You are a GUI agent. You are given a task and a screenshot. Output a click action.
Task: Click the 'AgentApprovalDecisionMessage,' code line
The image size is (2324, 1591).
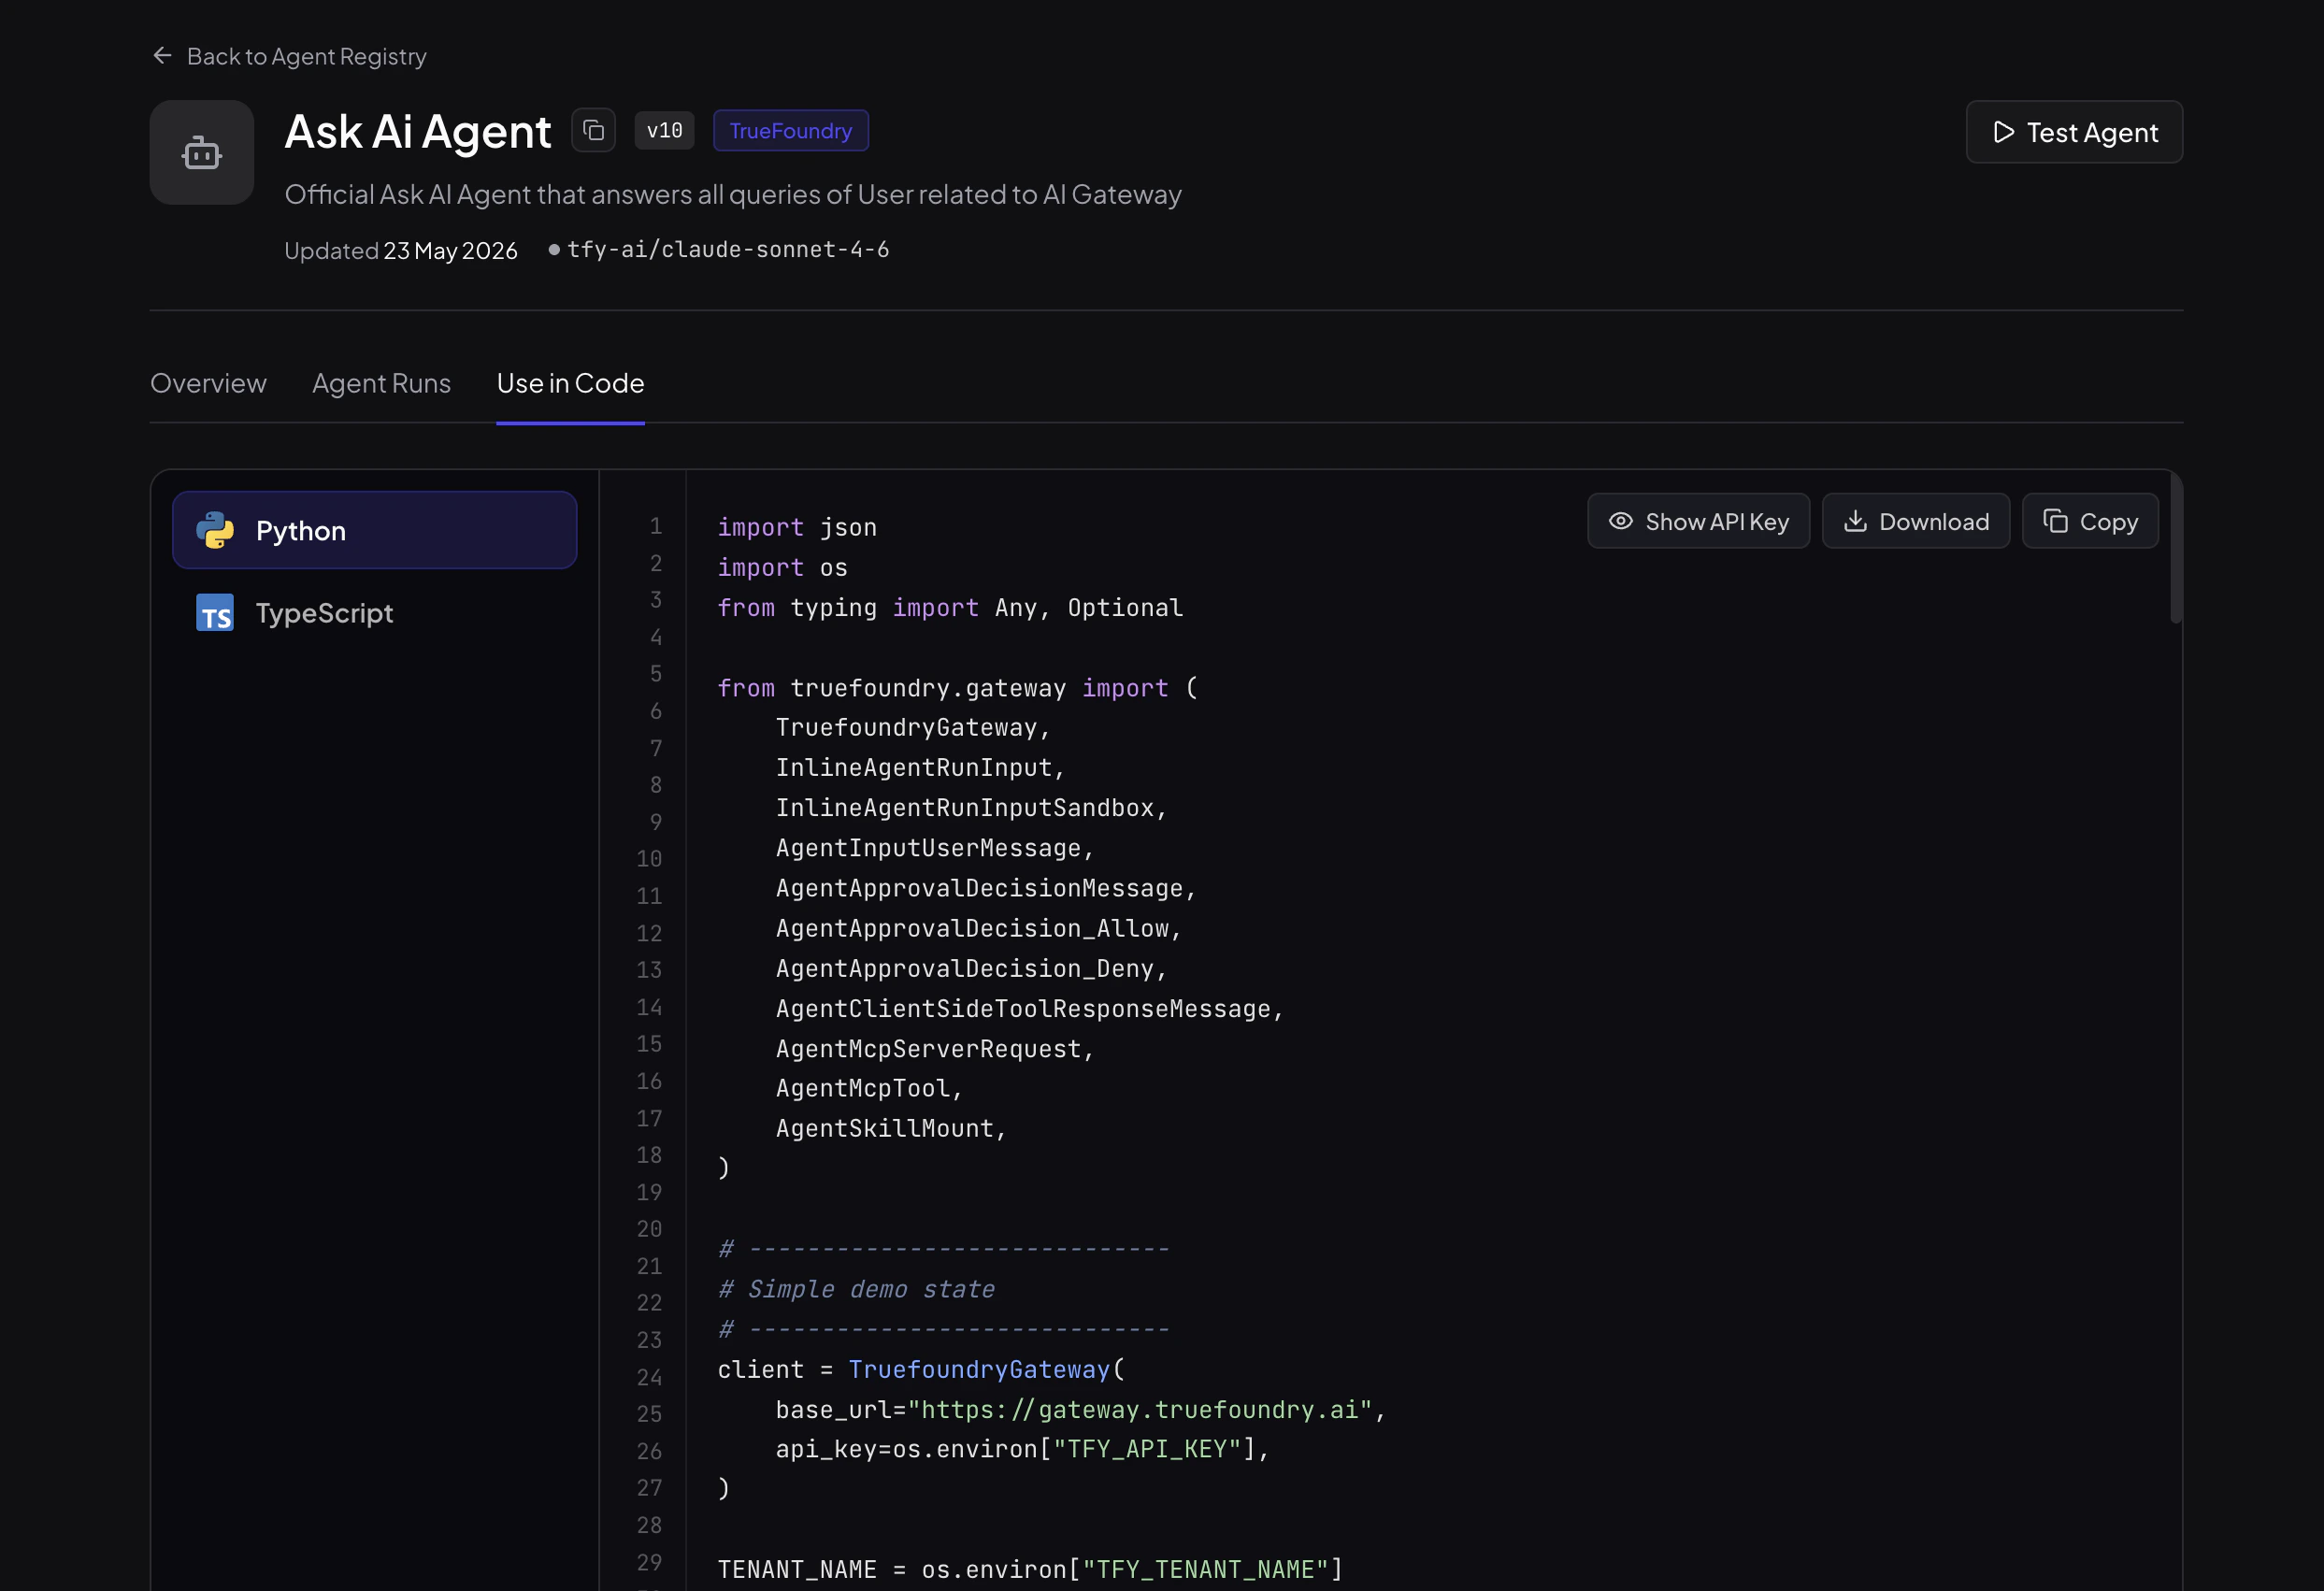tap(985, 888)
